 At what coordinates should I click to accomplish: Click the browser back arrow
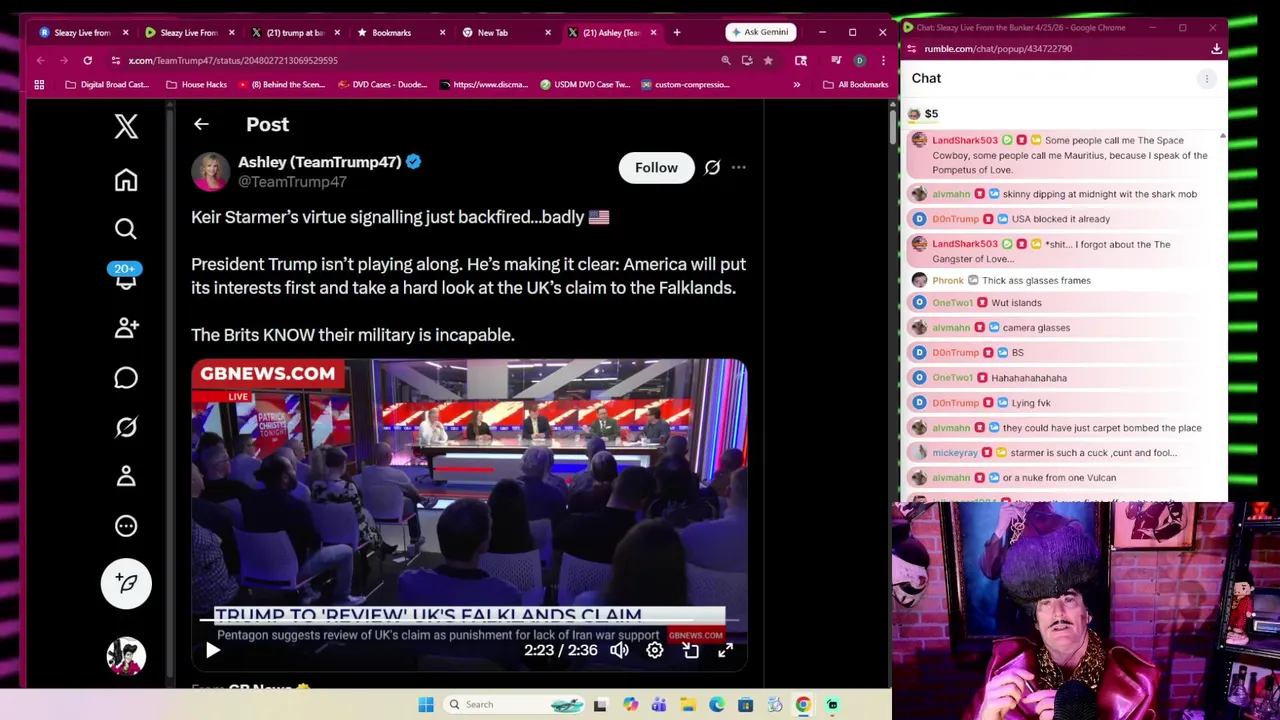tap(40, 60)
